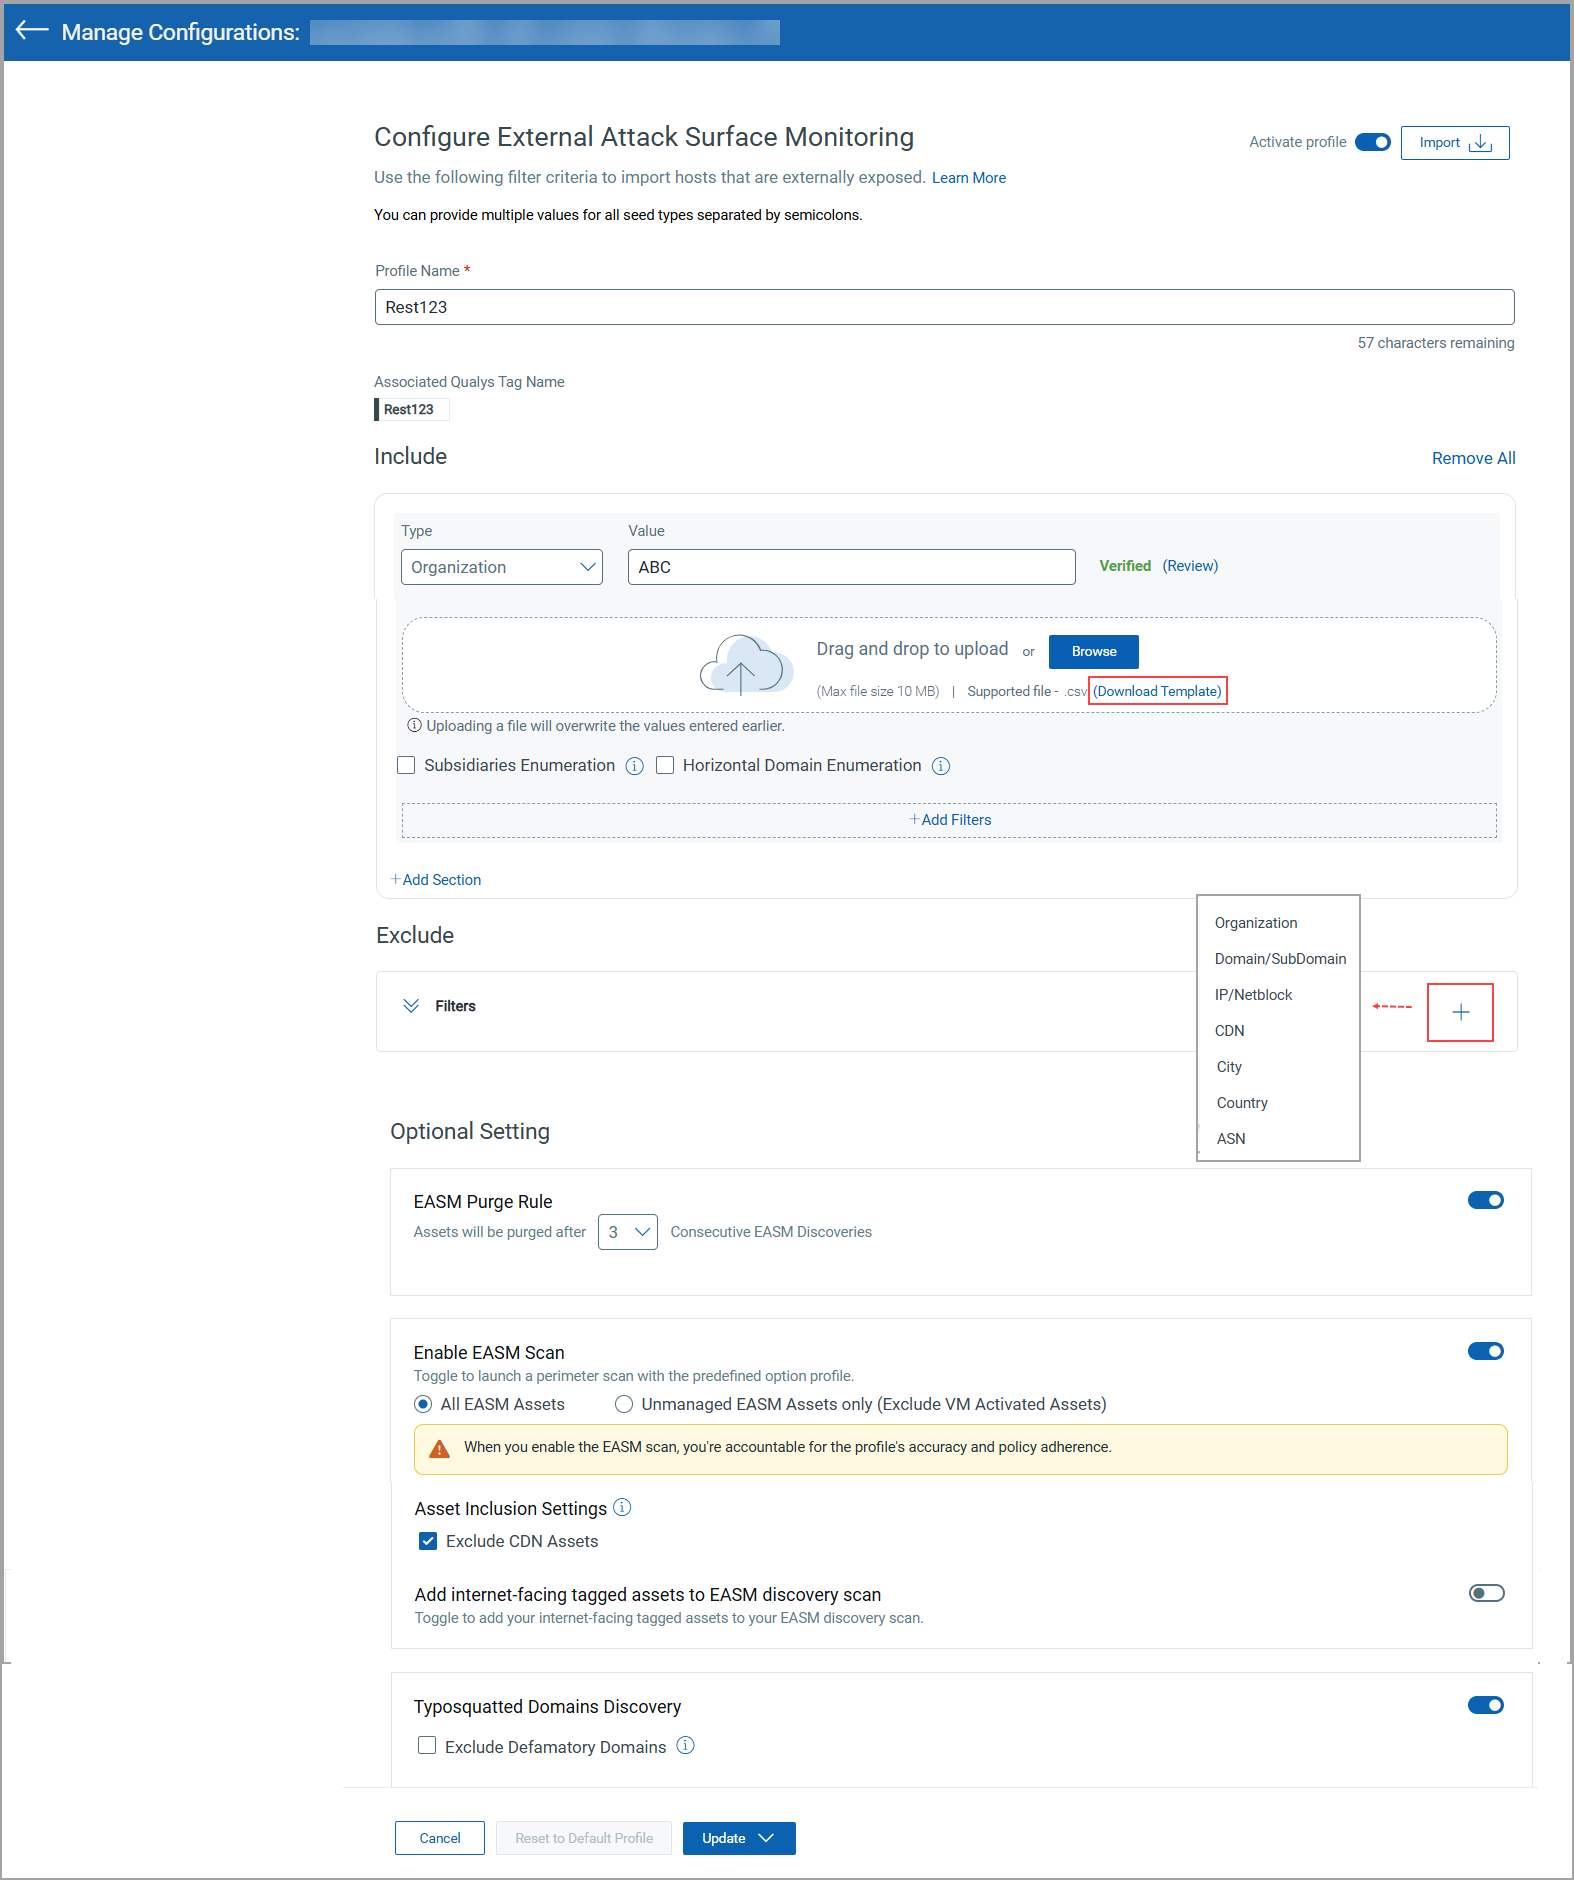Image resolution: width=1574 pixels, height=1880 pixels.
Task: Click Remove All in Include section
Action: coord(1473,458)
